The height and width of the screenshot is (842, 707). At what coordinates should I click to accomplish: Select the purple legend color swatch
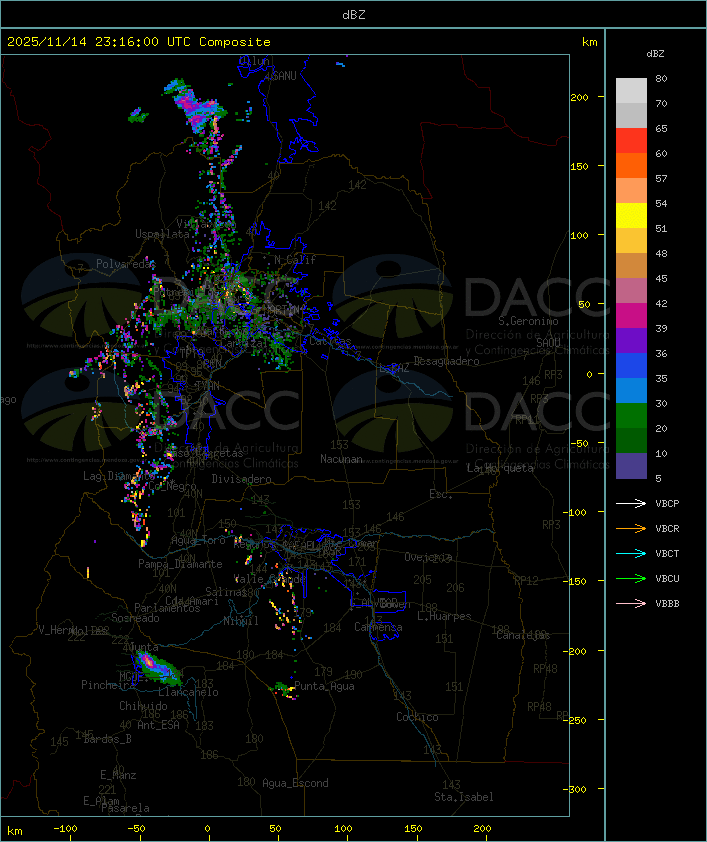pyautogui.click(x=631, y=341)
